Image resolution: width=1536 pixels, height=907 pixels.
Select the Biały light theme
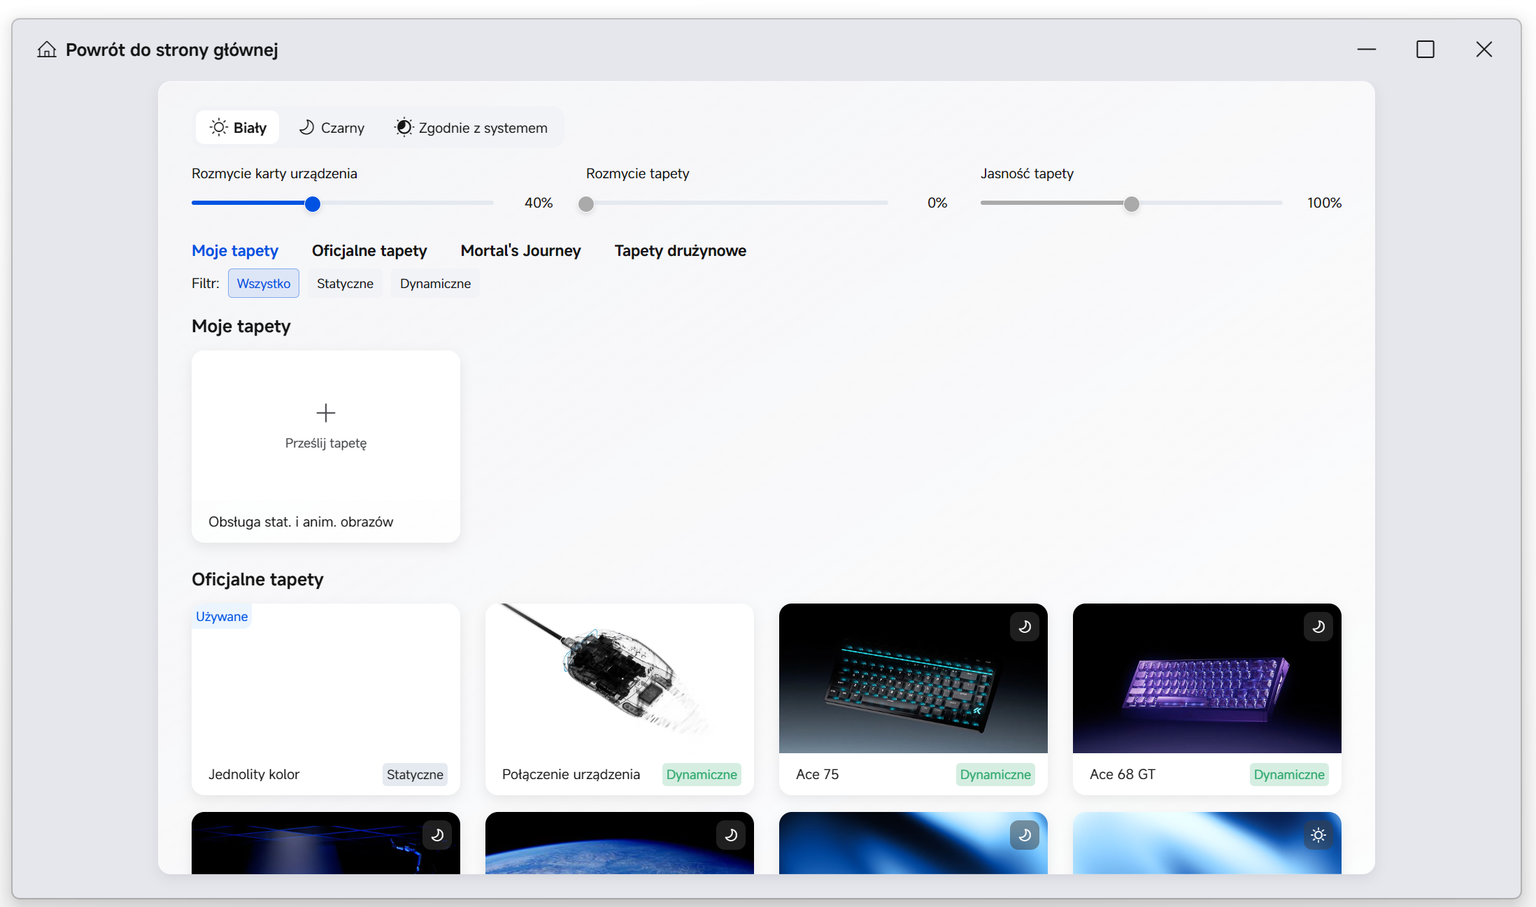(x=238, y=128)
